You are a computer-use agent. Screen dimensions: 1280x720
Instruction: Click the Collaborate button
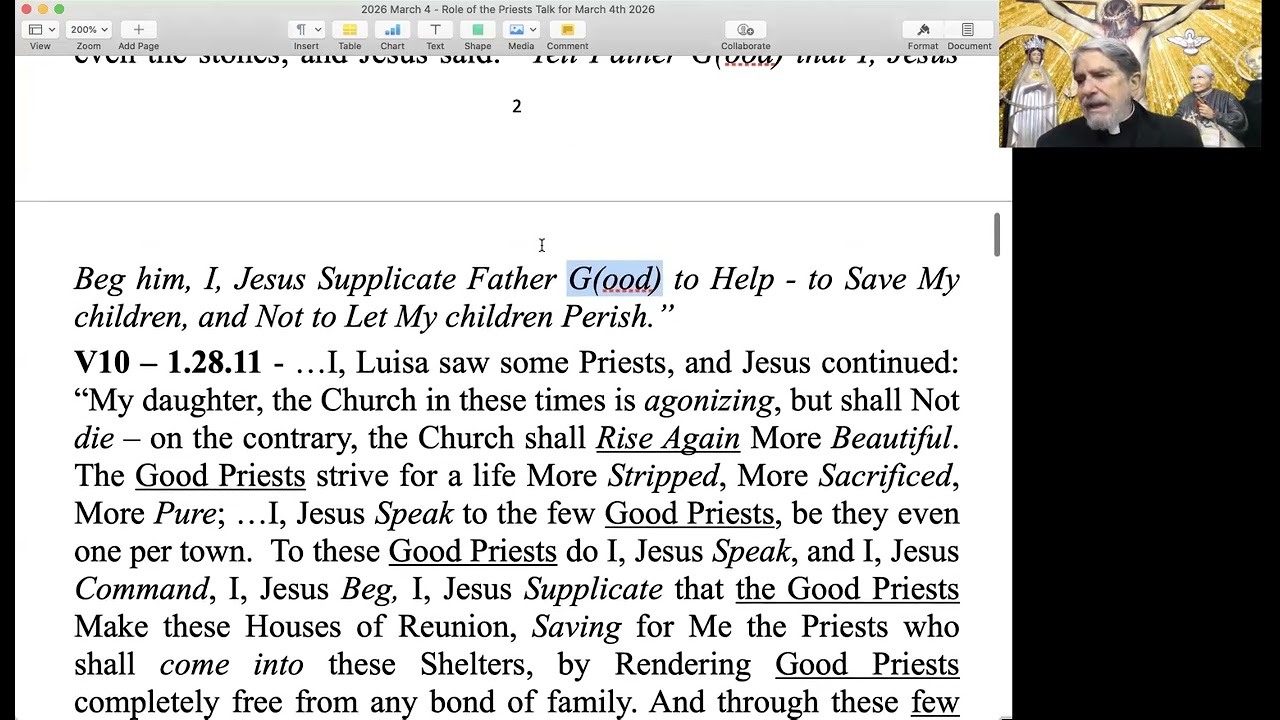[746, 35]
